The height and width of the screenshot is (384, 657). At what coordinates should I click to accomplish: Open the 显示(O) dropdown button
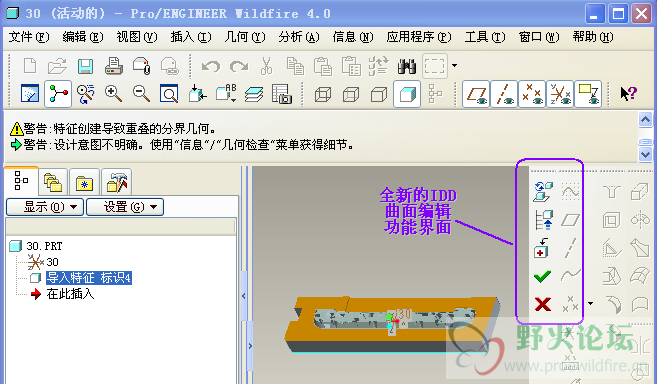tap(45, 207)
